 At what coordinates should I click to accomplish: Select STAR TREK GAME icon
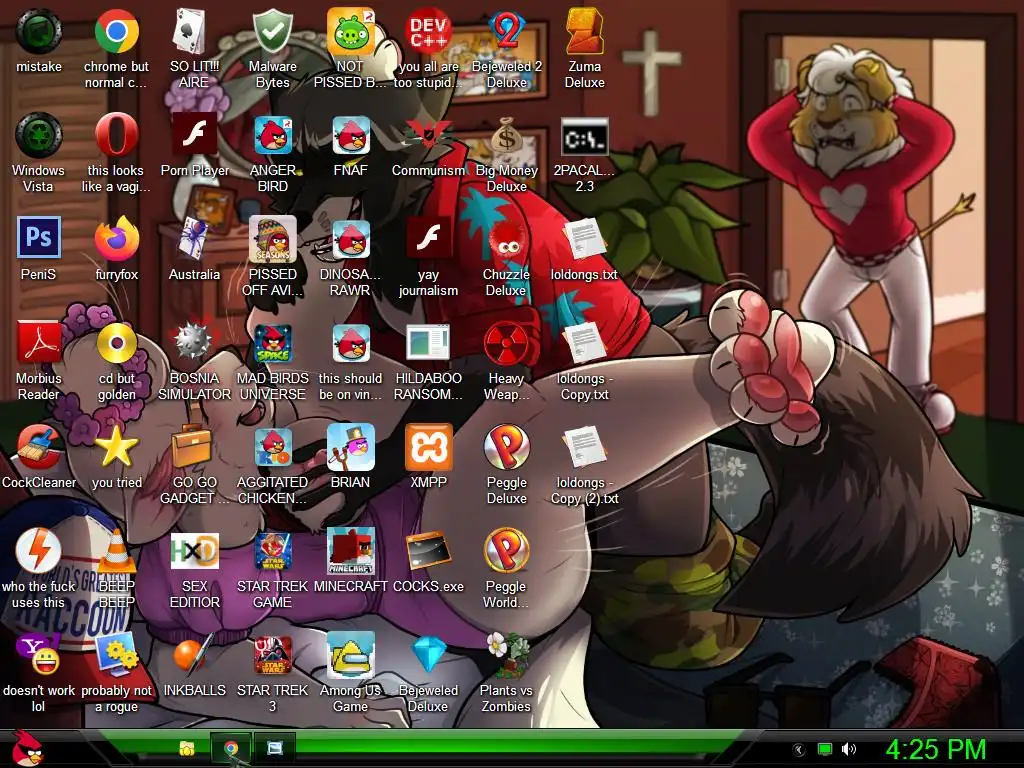[272, 551]
